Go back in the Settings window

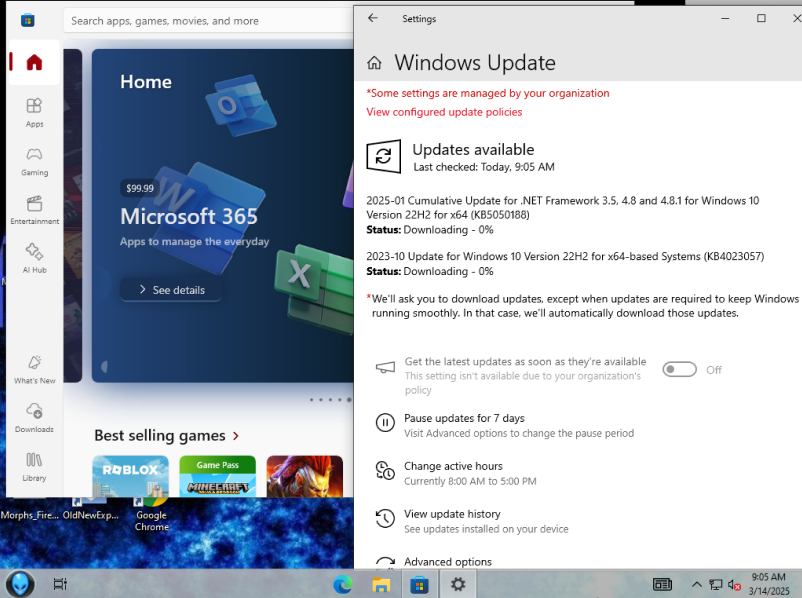pyautogui.click(x=373, y=18)
